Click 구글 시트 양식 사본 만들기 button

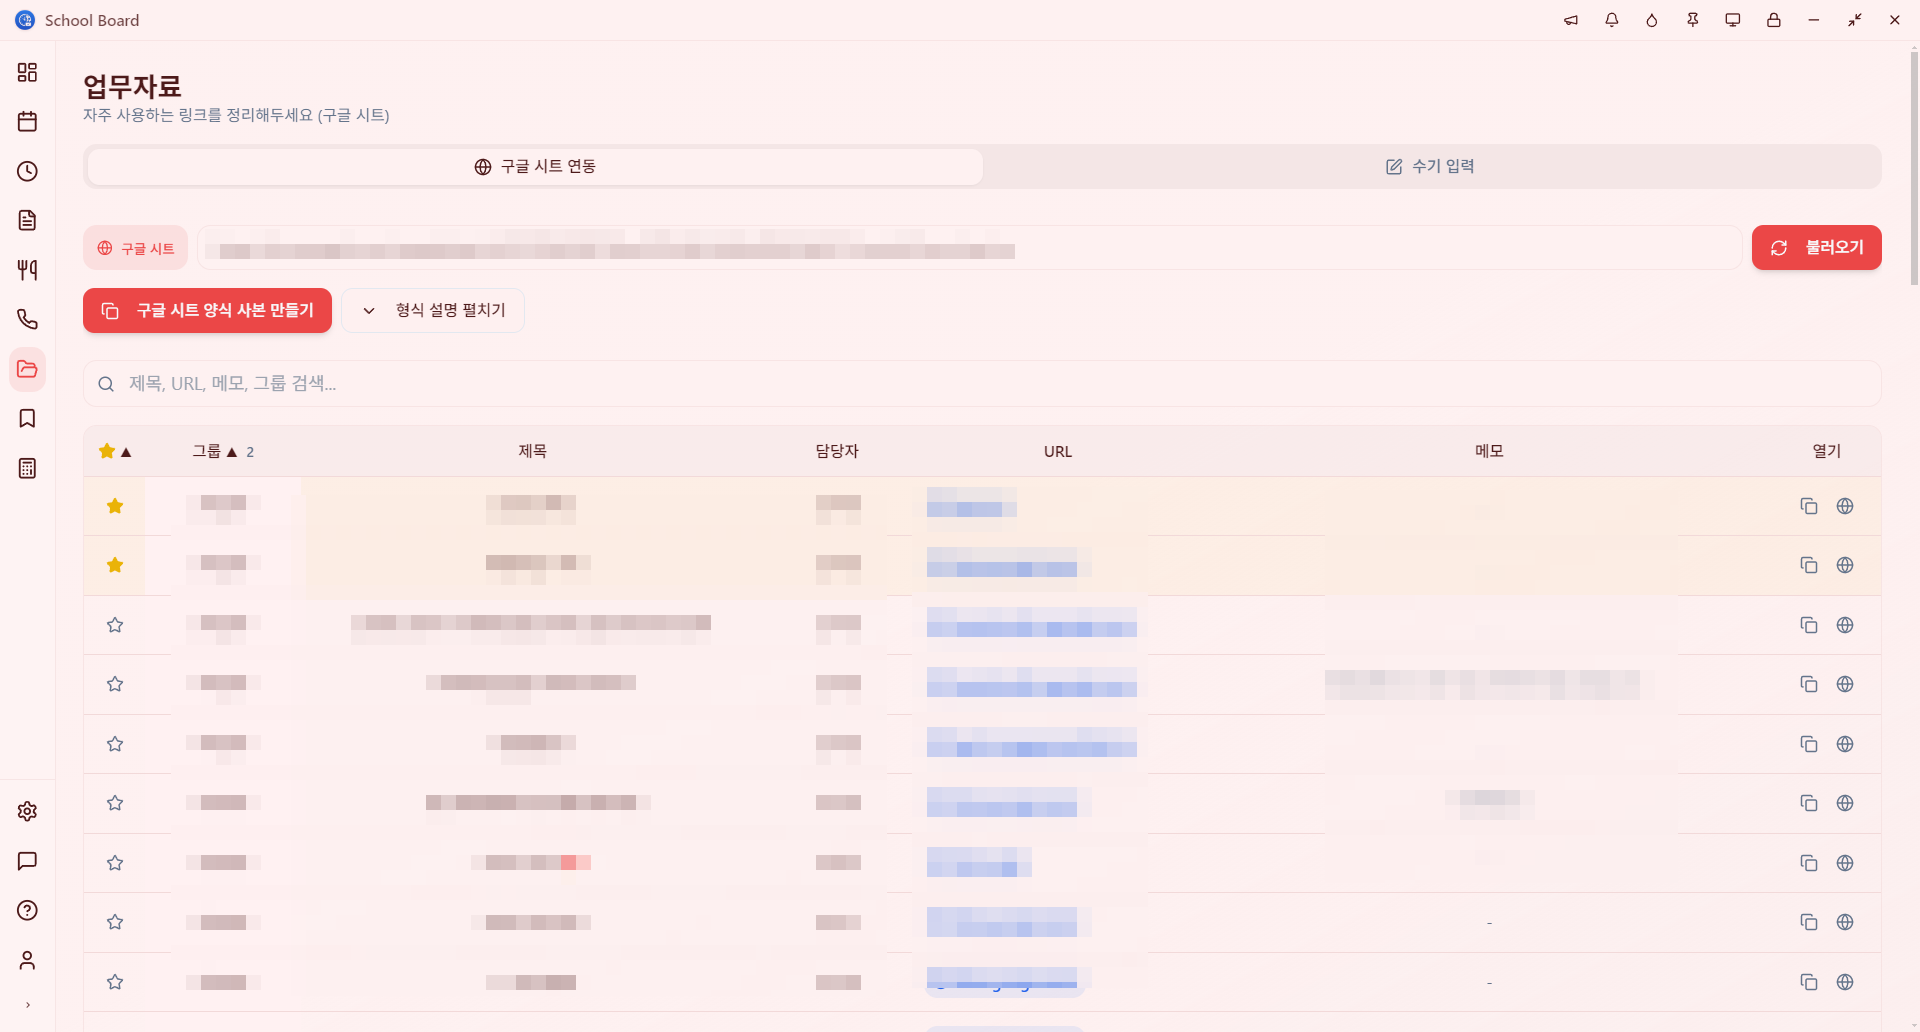click(207, 310)
